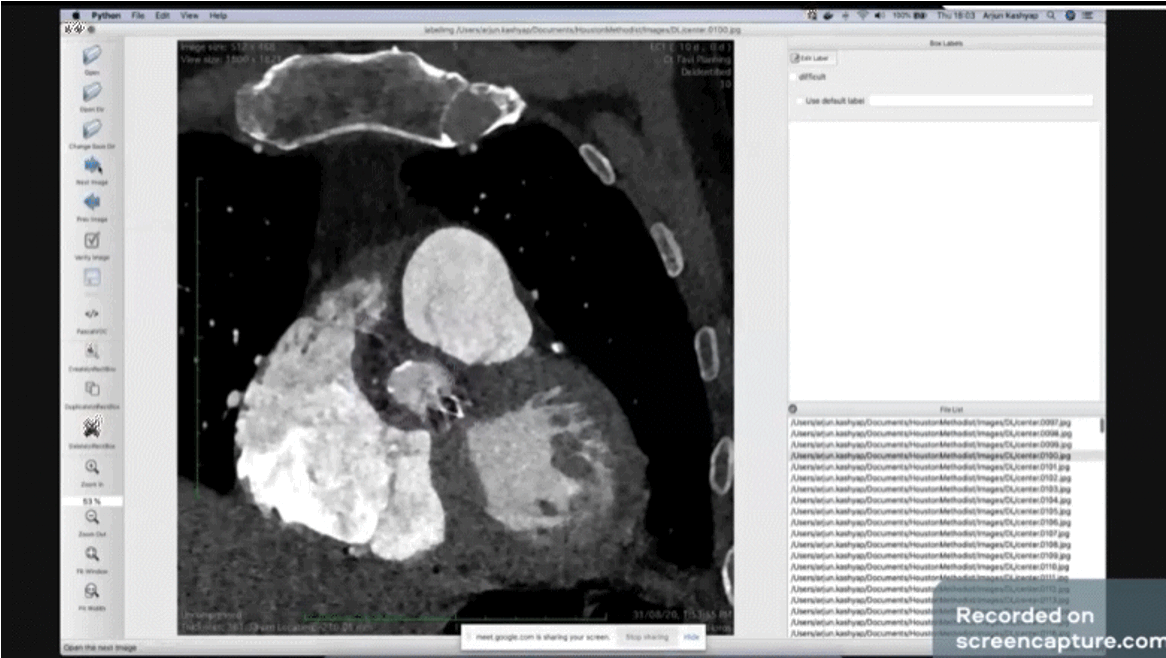Click Stop sharing in the screen-share bar
Image resolution: width=1166 pixels, height=658 pixels.
tap(646, 637)
